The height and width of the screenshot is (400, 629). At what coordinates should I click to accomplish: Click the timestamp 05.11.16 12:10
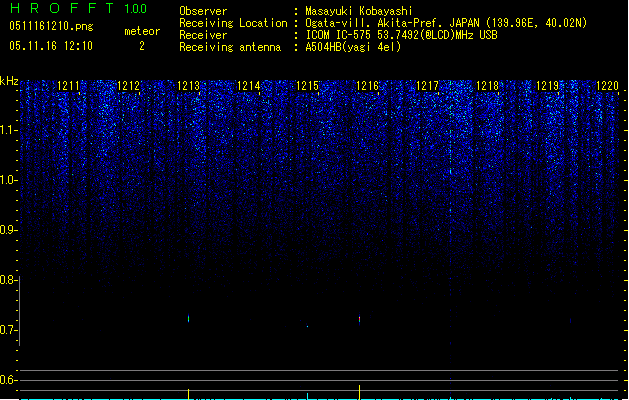click(51, 46)
